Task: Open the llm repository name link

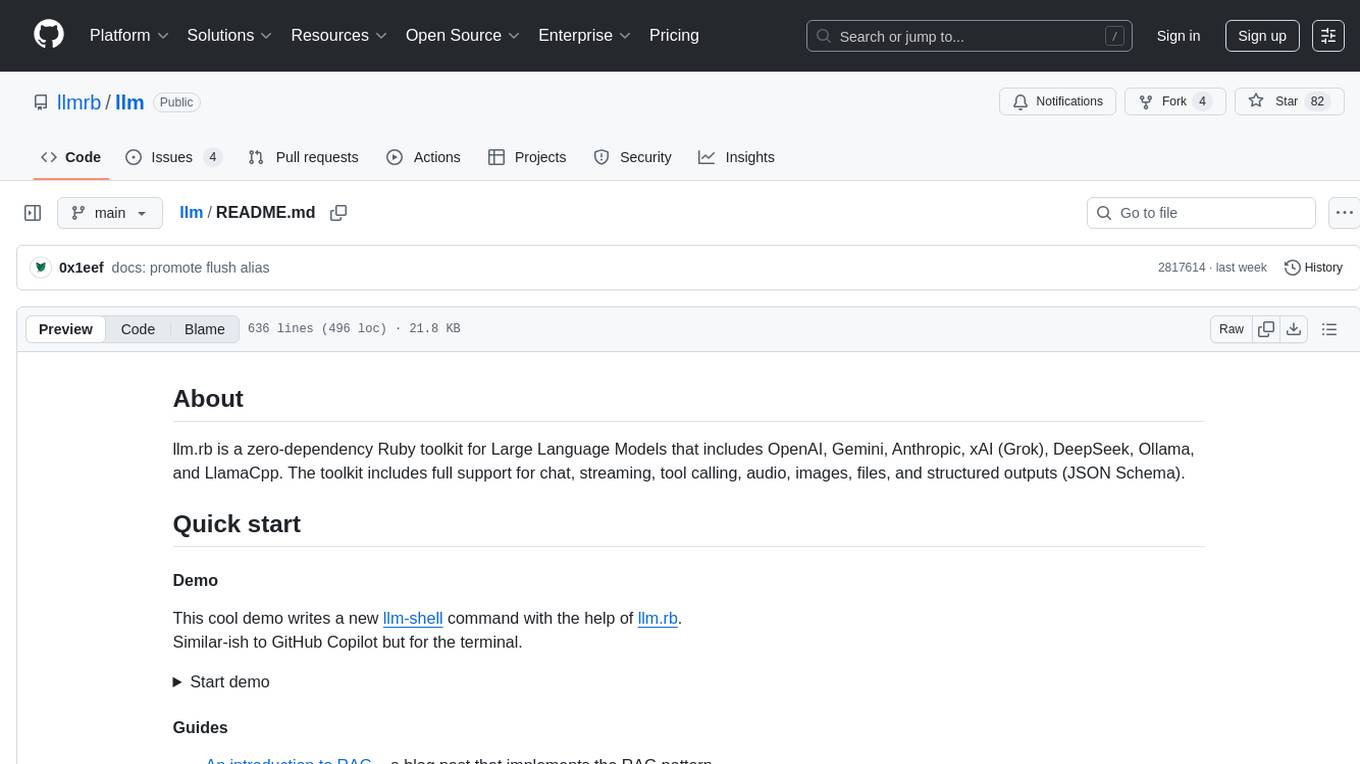Action: pos(130,102)
